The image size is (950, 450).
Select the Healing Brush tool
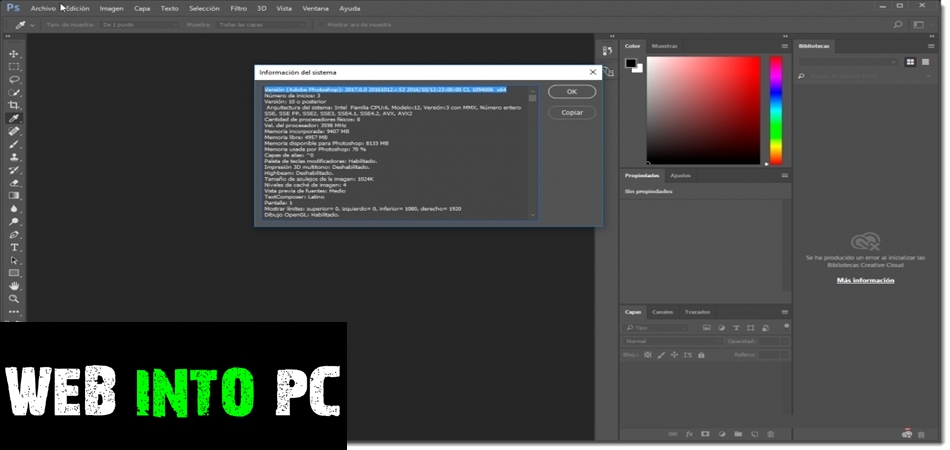pyautogui.click(x=14, y=131)
